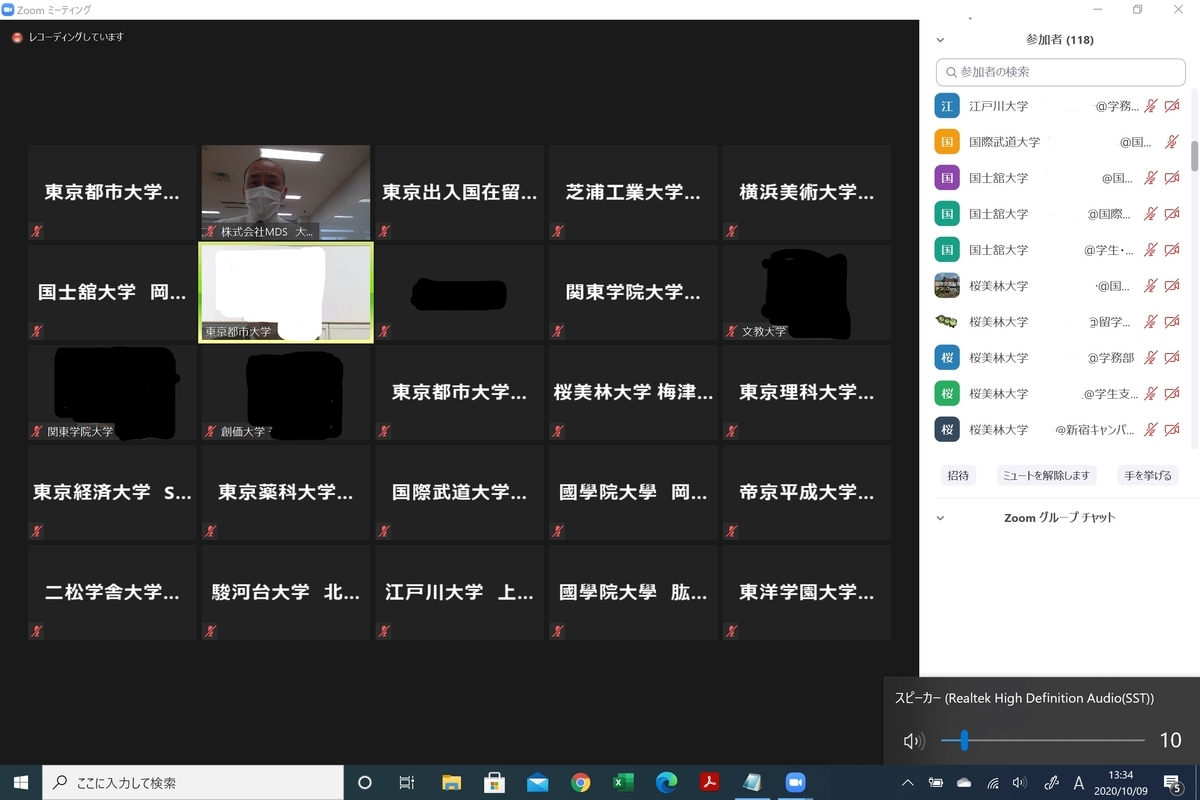1200x800 pixels.
Task: Click the photo avatar of 桜美林大学 @国 participant
Action: (947, 285)
